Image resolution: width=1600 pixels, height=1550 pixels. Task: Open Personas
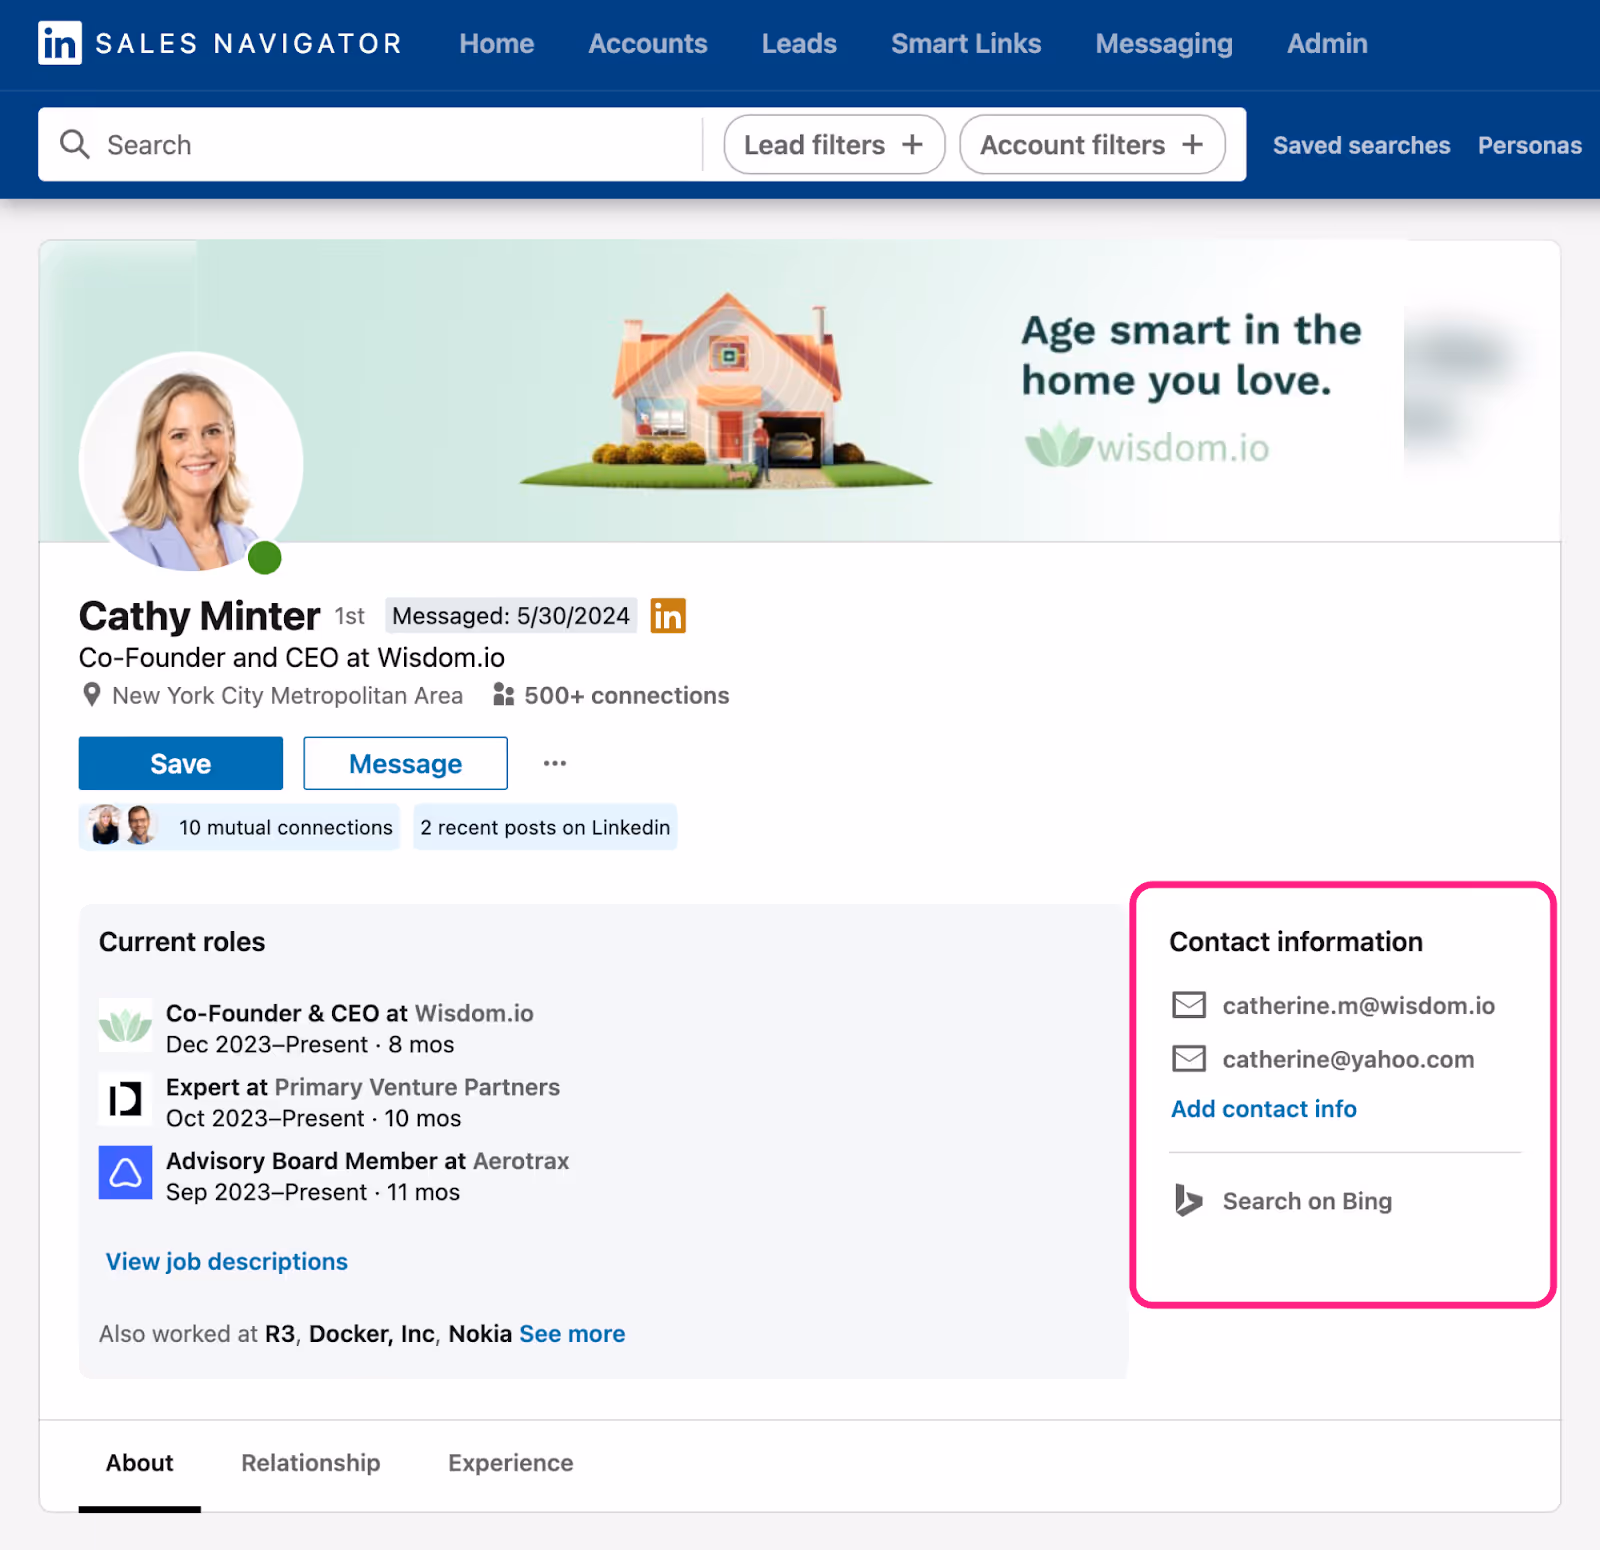click(1530, 145)
